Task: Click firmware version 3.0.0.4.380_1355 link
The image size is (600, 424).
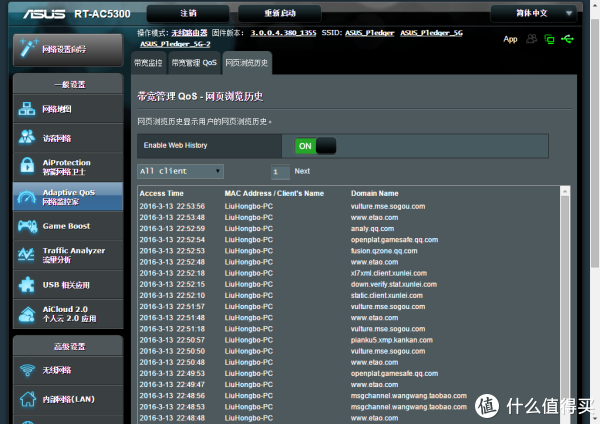Action: click(x=284, y=33)
